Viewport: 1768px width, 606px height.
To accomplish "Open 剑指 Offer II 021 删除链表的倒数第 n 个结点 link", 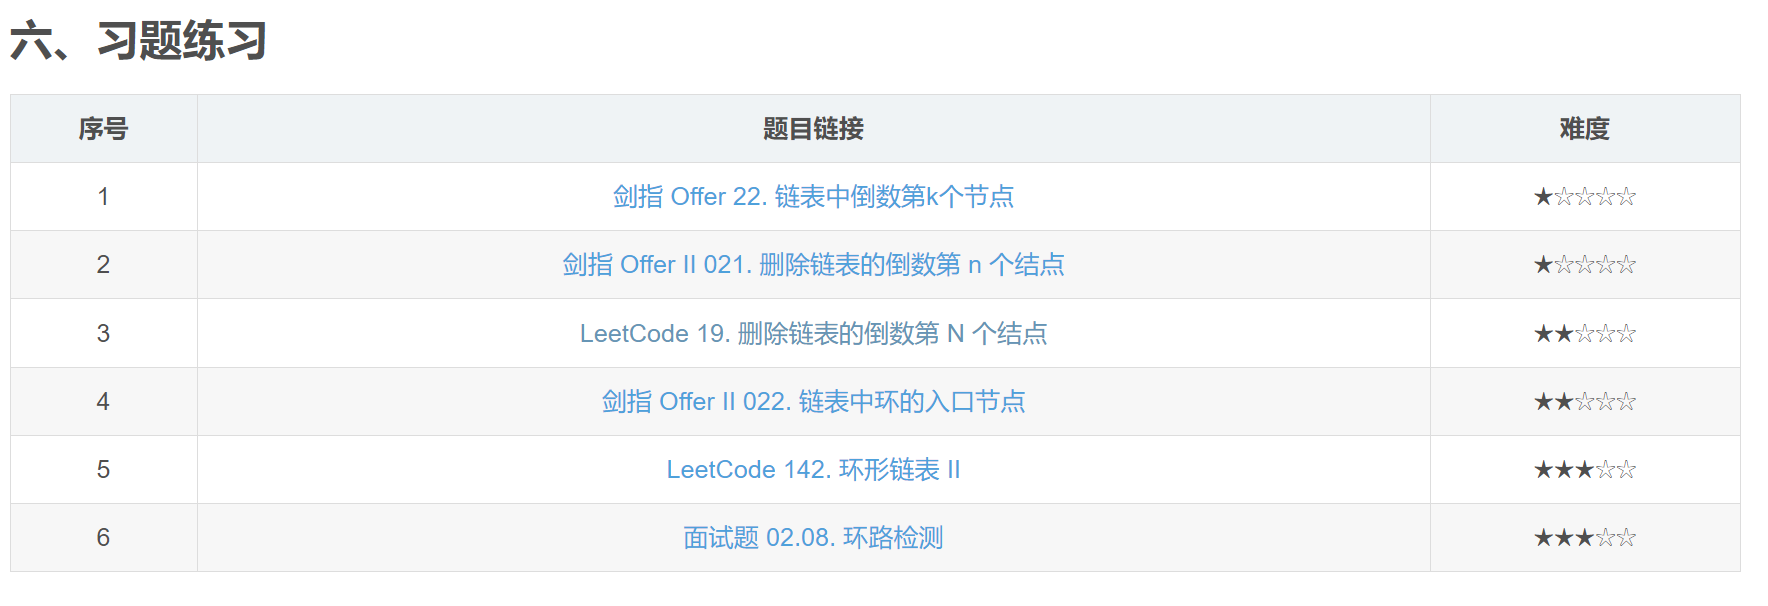I will point(813,265).
